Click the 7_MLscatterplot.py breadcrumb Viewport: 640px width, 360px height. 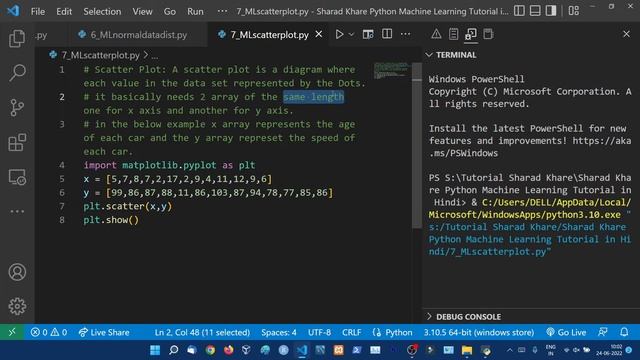coord(100,55)
